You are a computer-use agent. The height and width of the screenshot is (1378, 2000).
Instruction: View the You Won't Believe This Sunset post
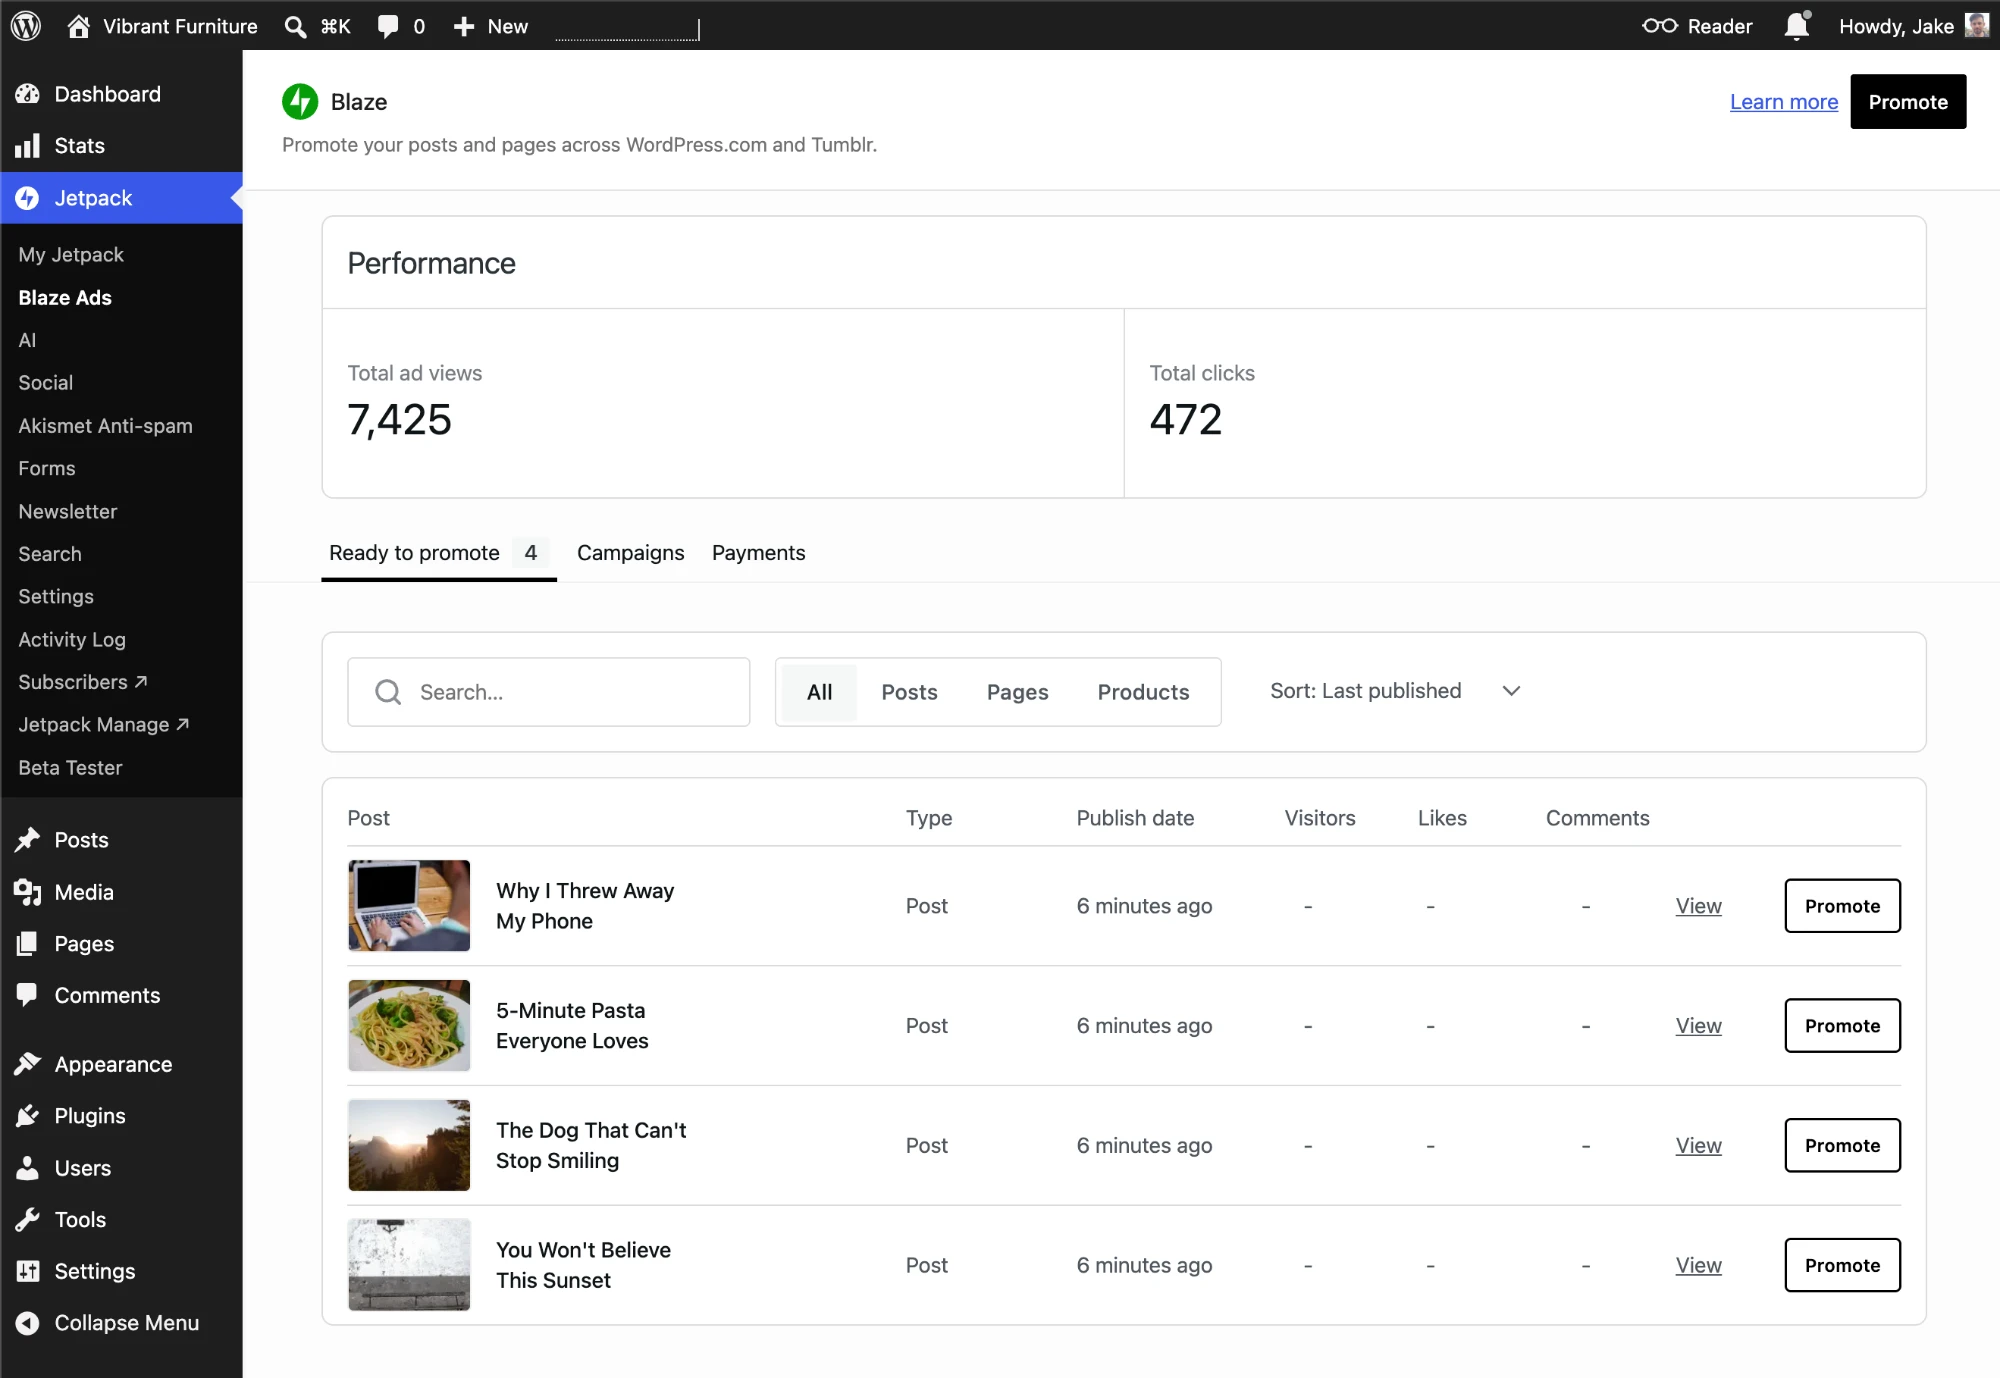1699,1266
